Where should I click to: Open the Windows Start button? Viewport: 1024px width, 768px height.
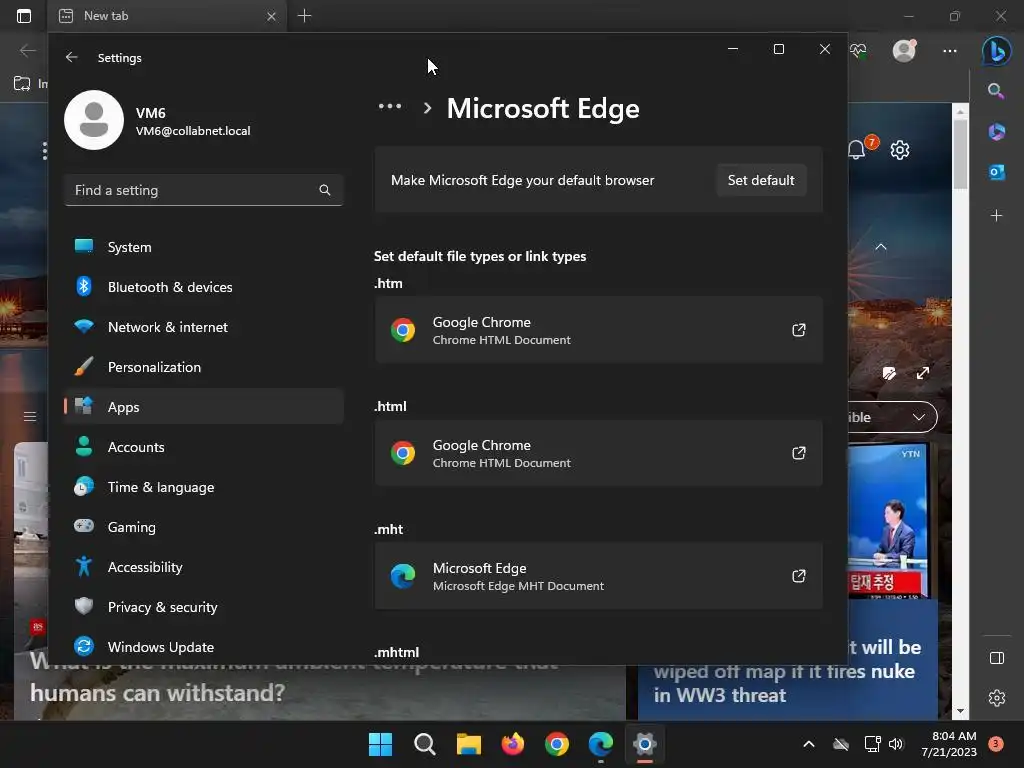(380, 744)
